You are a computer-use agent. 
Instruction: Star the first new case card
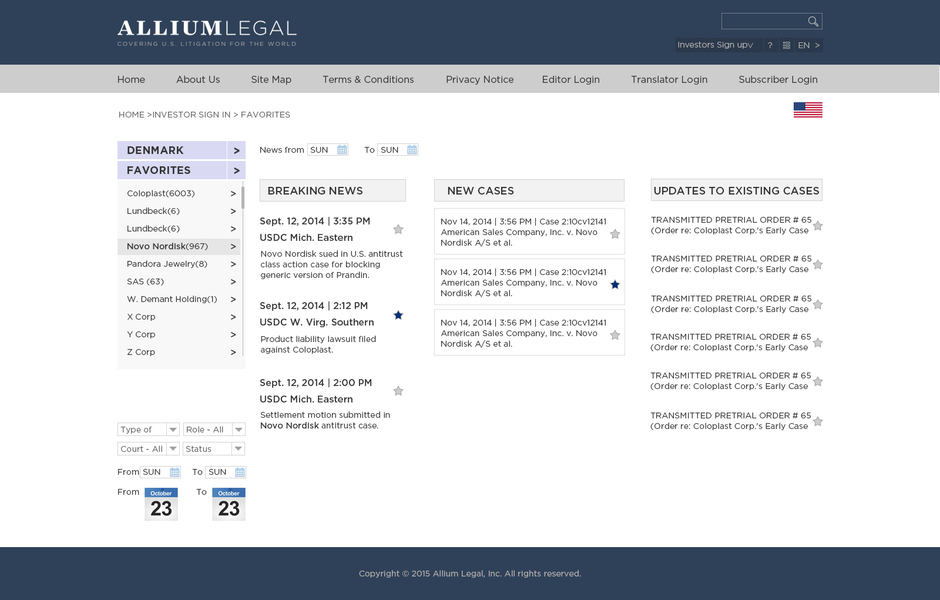tap(614, 234)
